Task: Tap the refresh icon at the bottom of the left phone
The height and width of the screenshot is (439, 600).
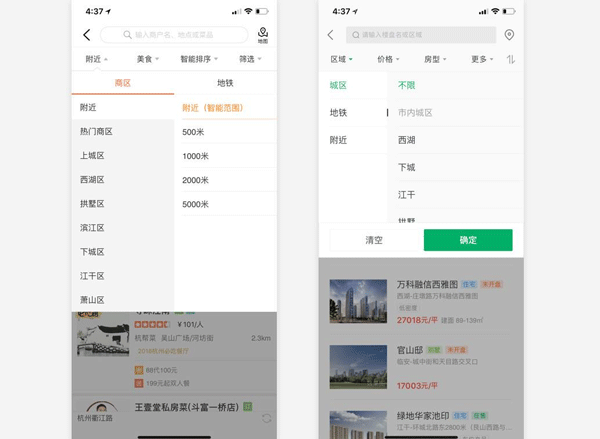Action: (x=267, y=418)
